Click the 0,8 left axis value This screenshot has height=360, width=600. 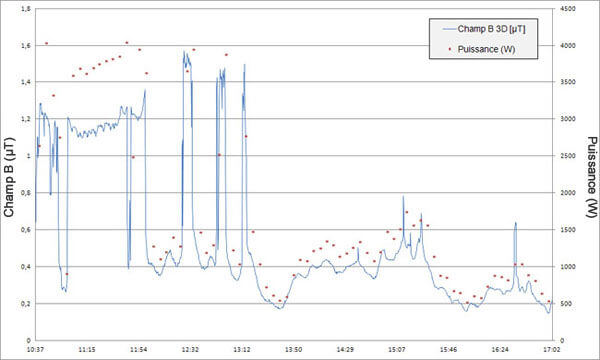point(26,193)
